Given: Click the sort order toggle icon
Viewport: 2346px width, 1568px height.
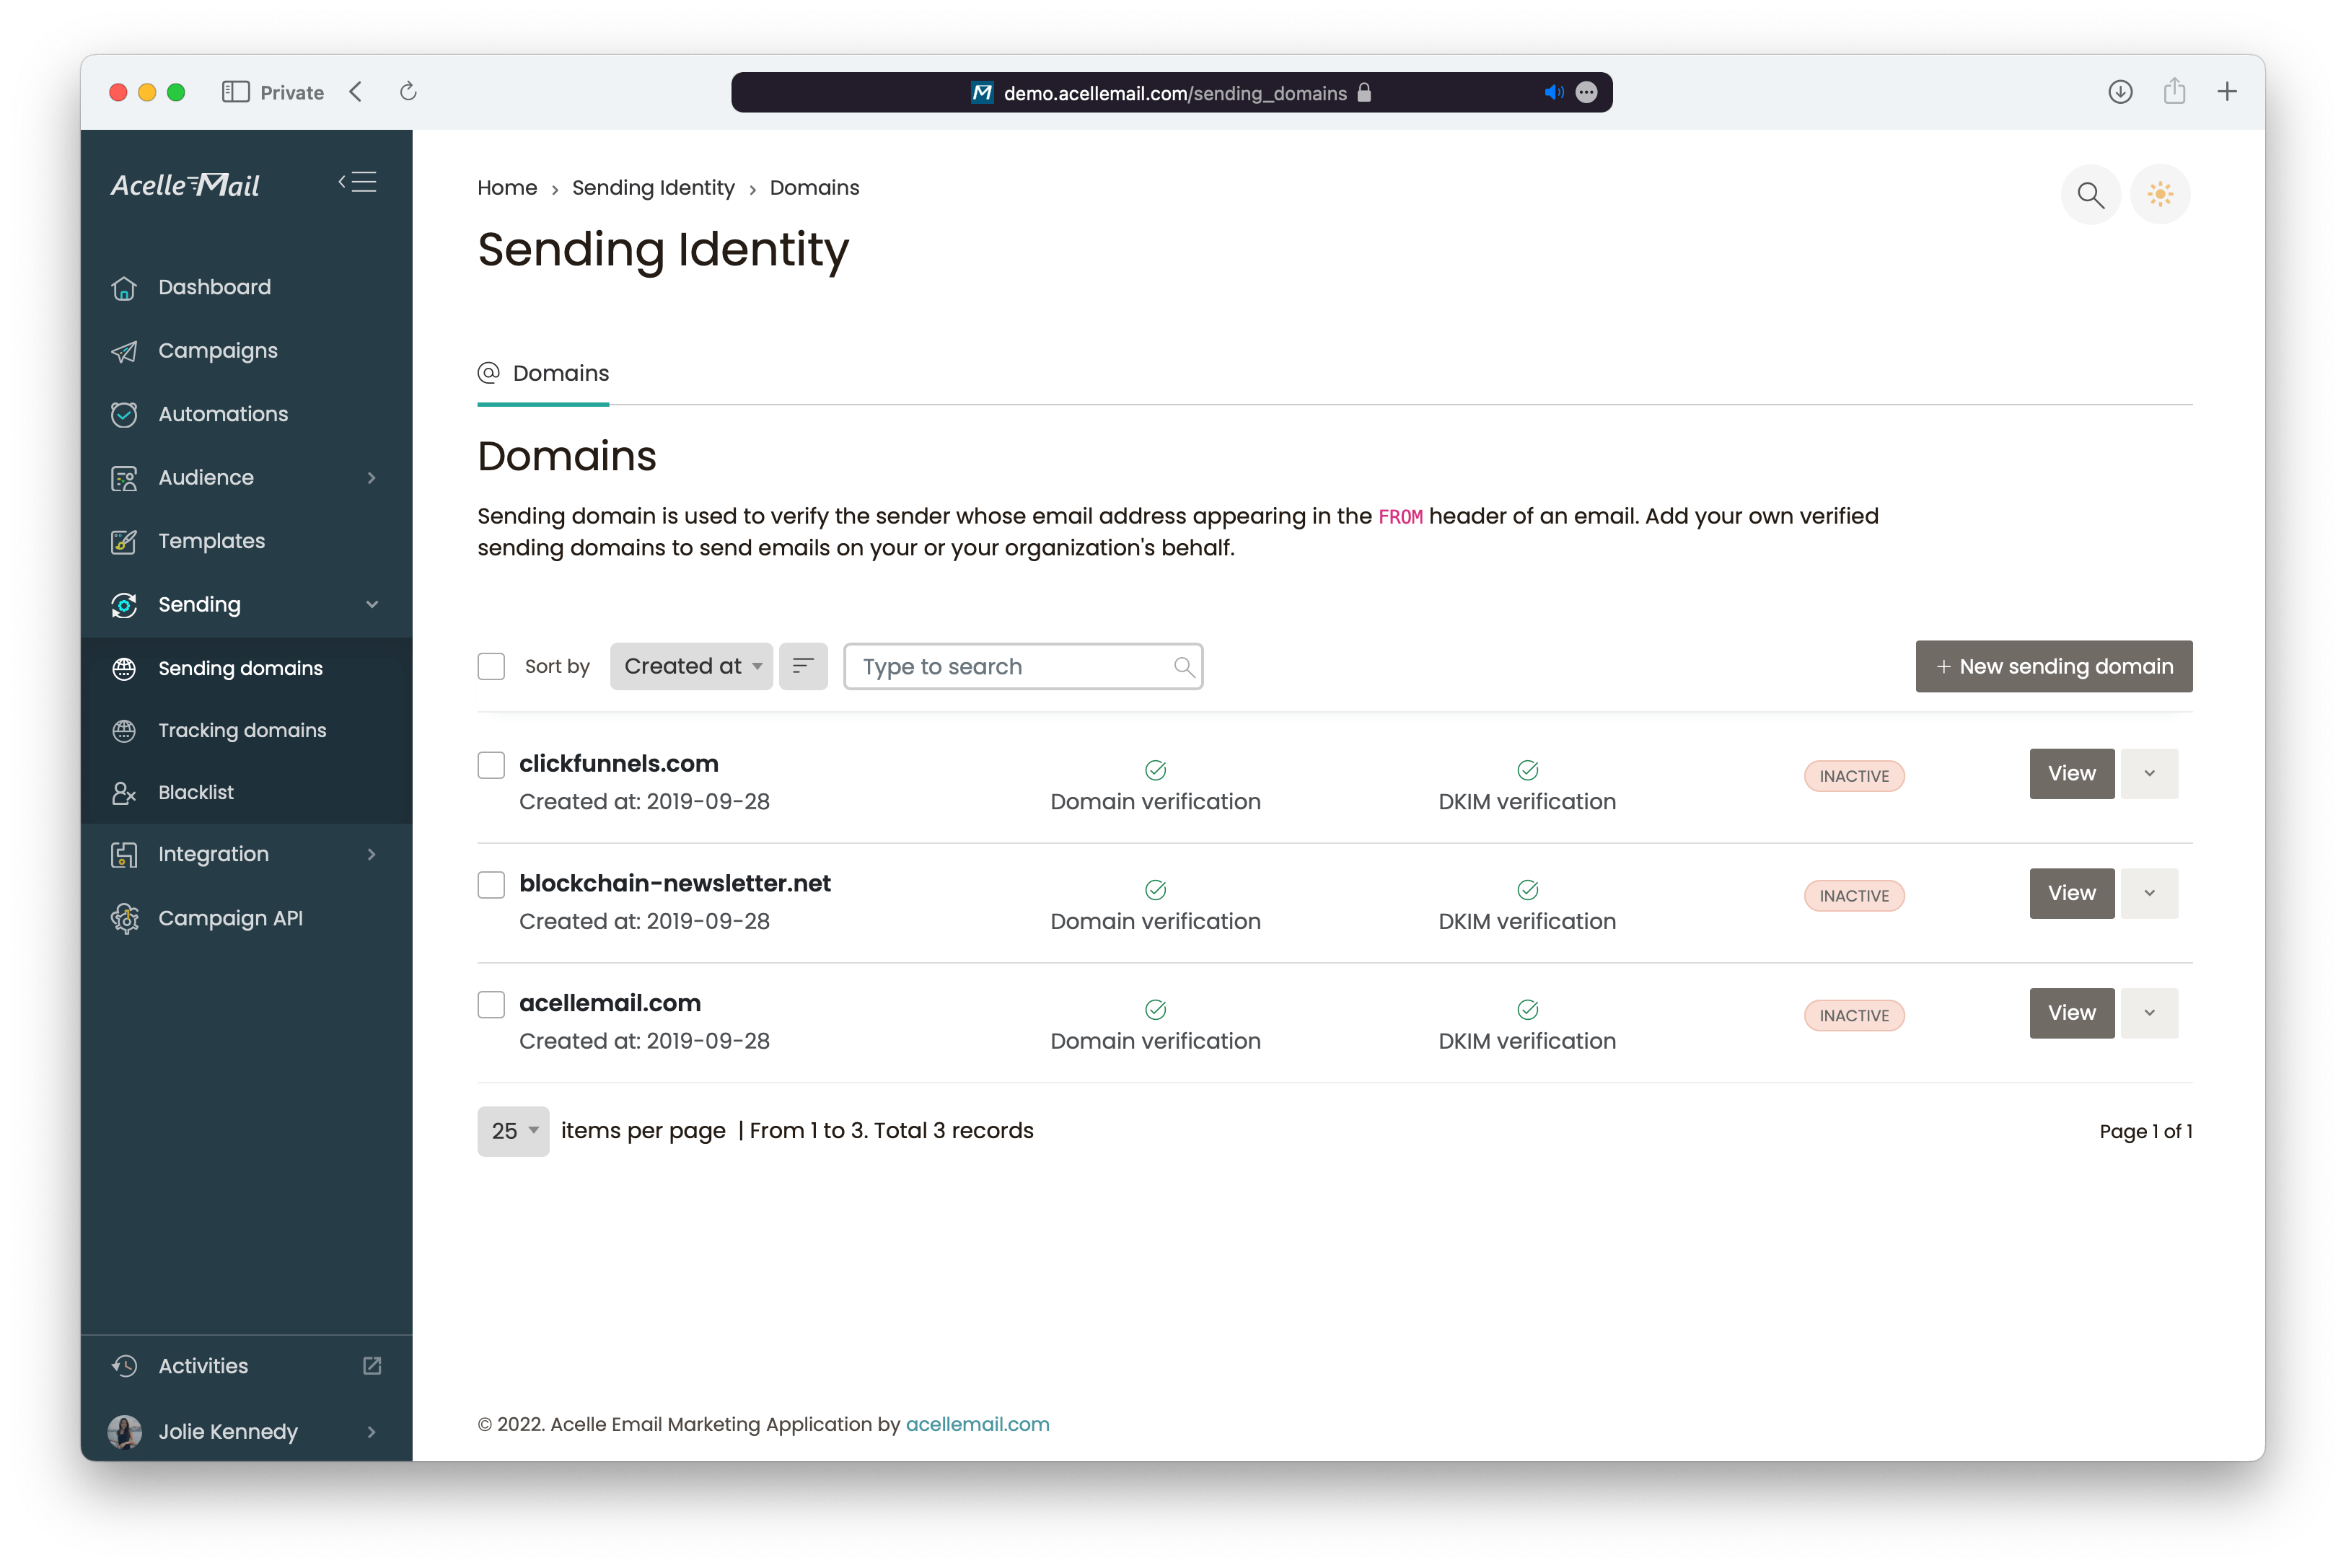Looking at the screenshot, I should (x=803, y=665).
